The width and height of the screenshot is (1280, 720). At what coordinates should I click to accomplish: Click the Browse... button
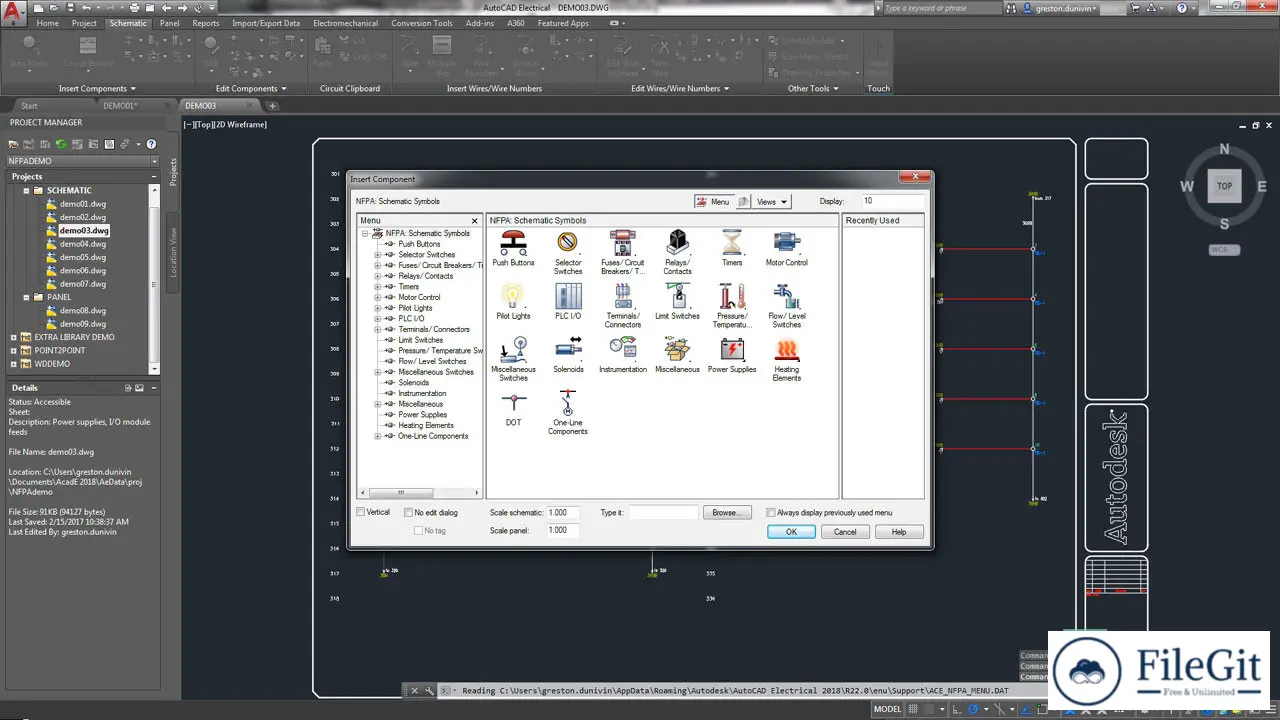click(727, 513)
